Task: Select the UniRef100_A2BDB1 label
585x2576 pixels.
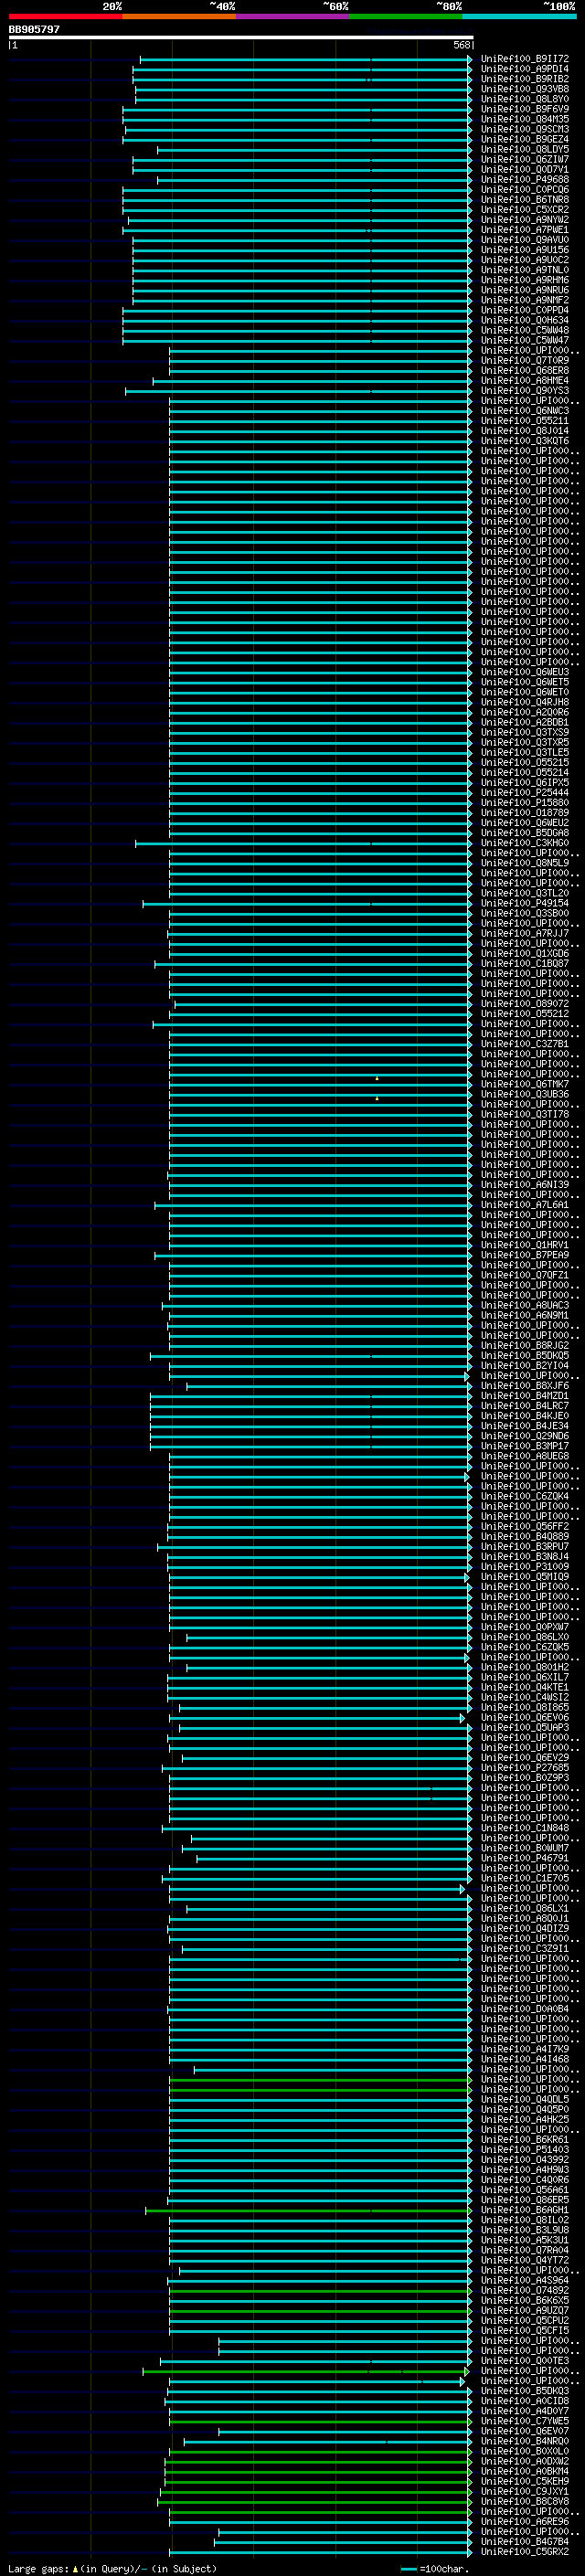Action: point(525,722)
